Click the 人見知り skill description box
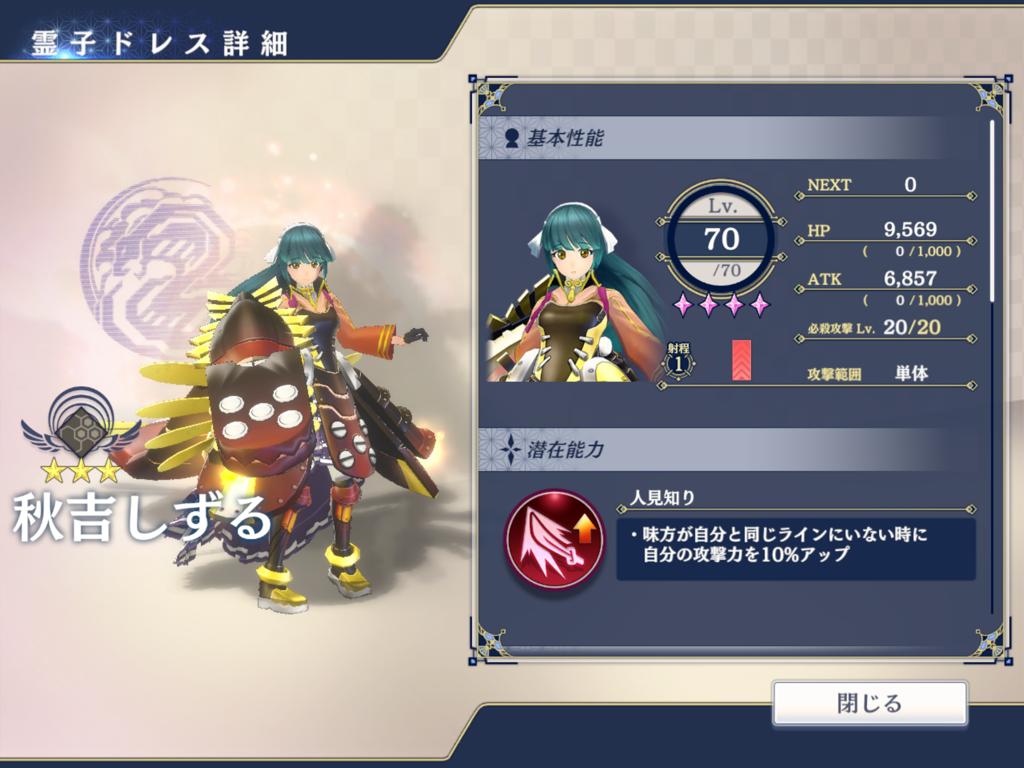The image size is (1024, 768). coord(795,549)
